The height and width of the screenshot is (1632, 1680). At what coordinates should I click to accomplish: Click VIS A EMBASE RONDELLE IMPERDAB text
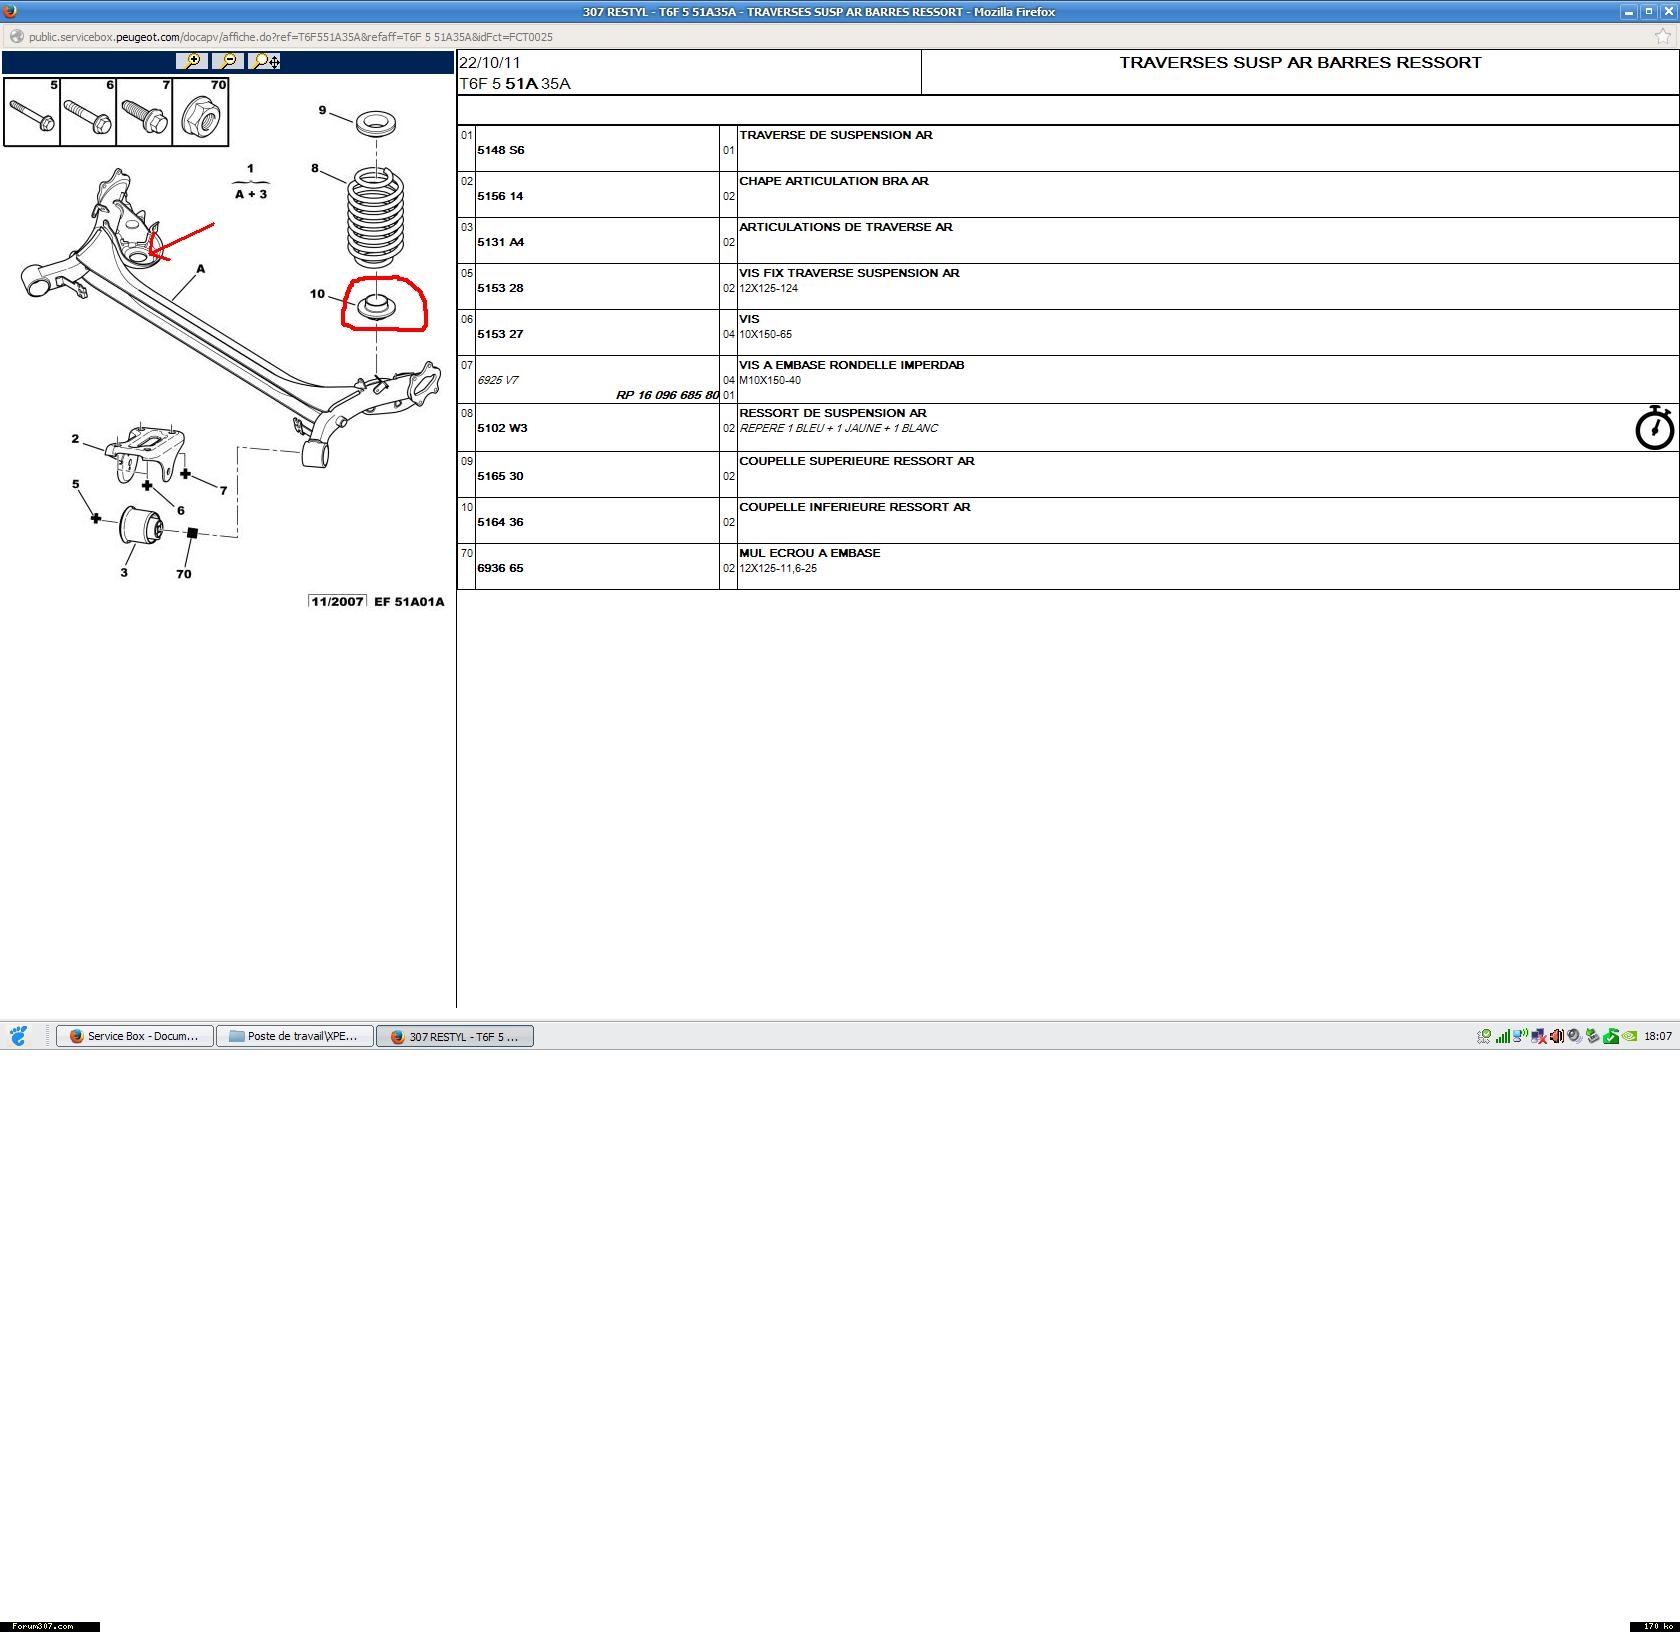click(x=852, y=365)
